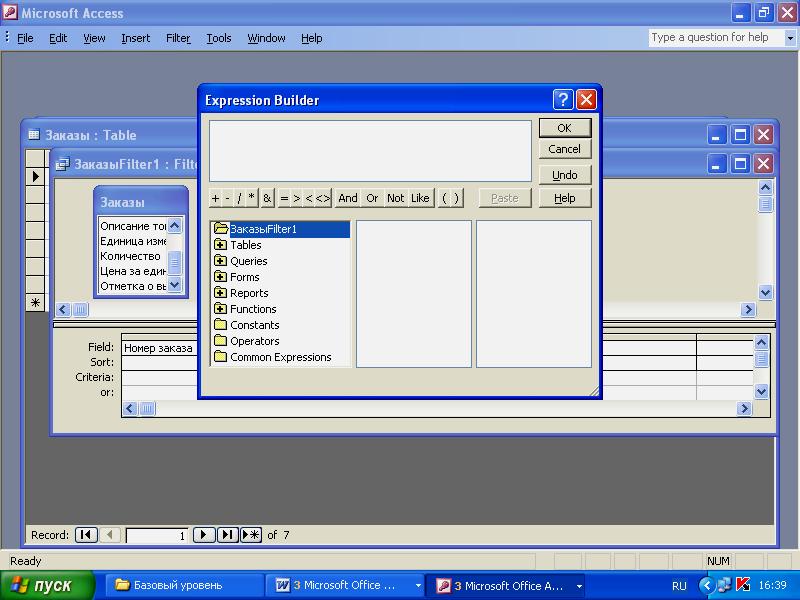Go to first record
Screen dimensions: 800x600
tap(86, 535)
